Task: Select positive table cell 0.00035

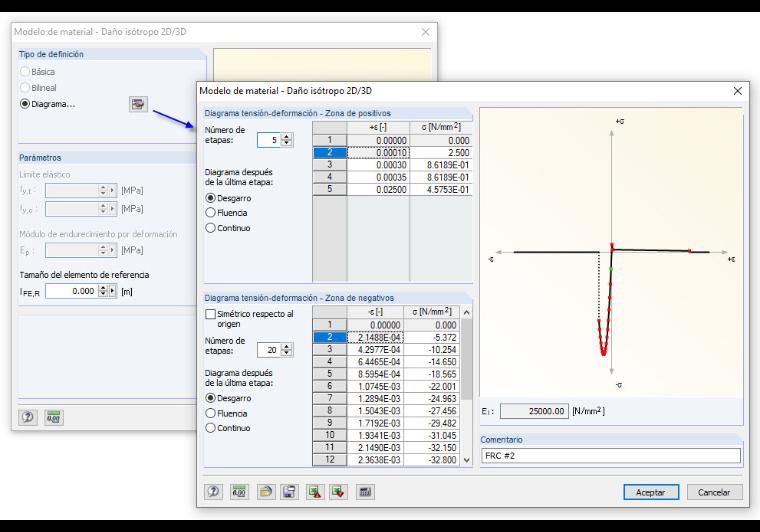Action: (x=378, y=177)
